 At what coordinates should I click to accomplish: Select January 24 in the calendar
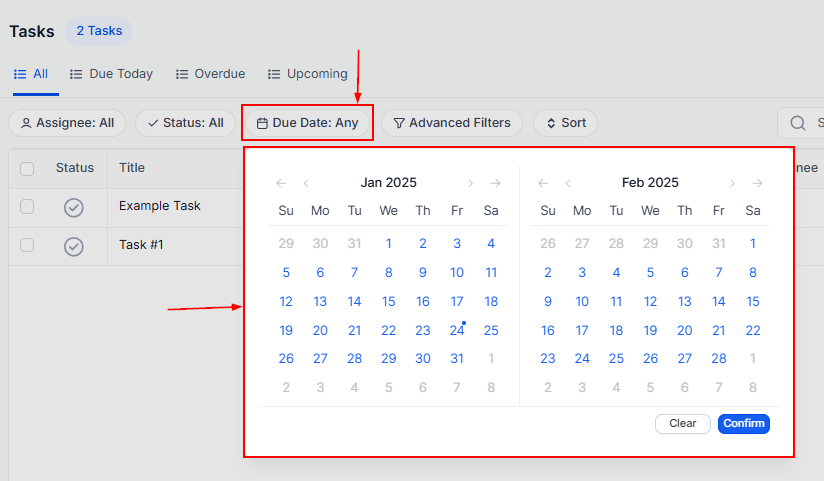tap(457, 331)
